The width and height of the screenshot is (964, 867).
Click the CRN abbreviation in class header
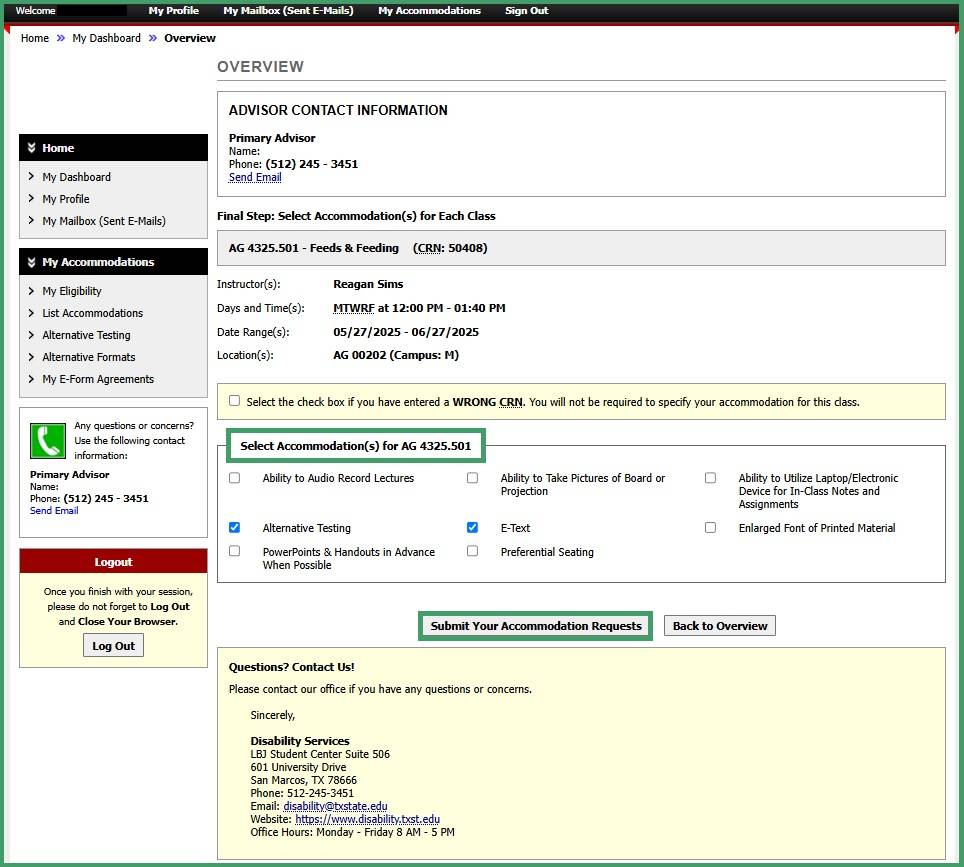click(x=430, y=248)
